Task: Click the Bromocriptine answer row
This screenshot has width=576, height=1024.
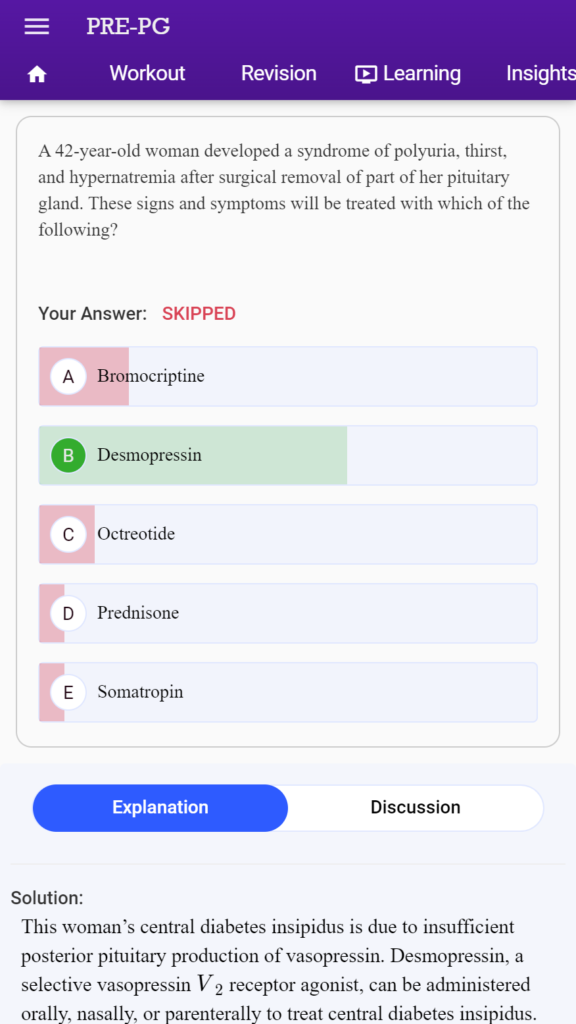Action: coord(288,376)
